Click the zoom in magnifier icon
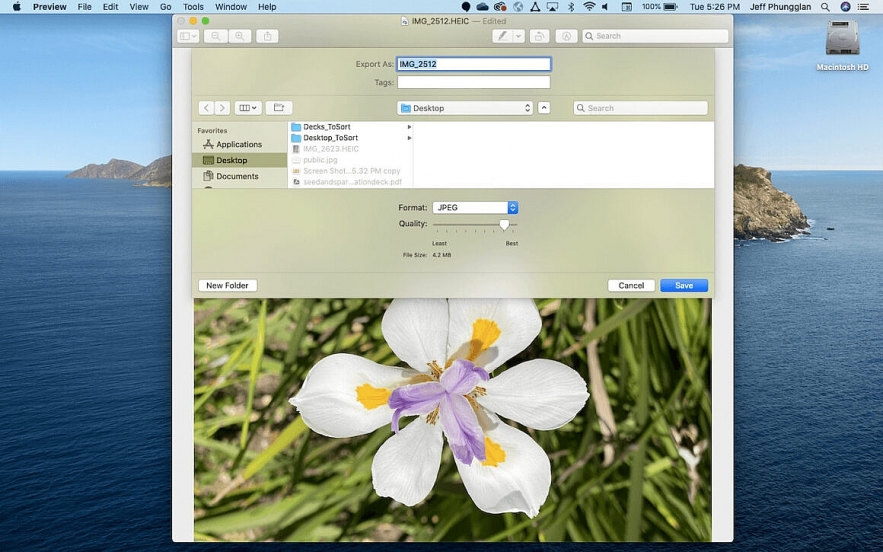This screenshot has width=883, height=552. 240,36
